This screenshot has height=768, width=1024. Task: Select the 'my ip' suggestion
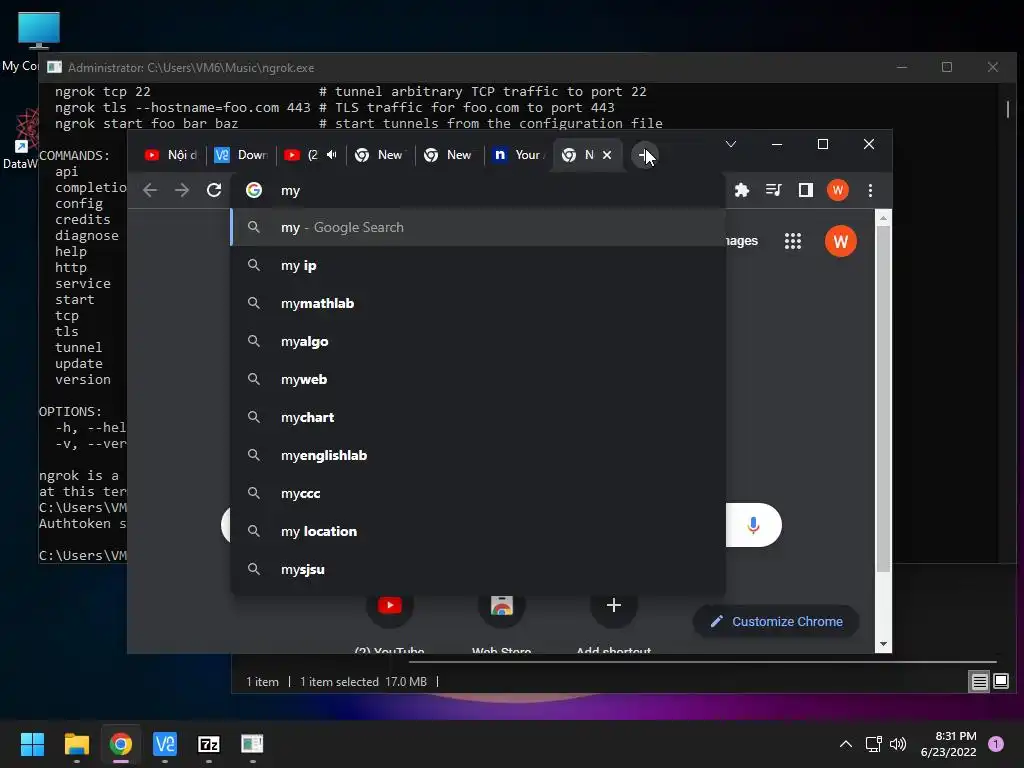point(478,265)
